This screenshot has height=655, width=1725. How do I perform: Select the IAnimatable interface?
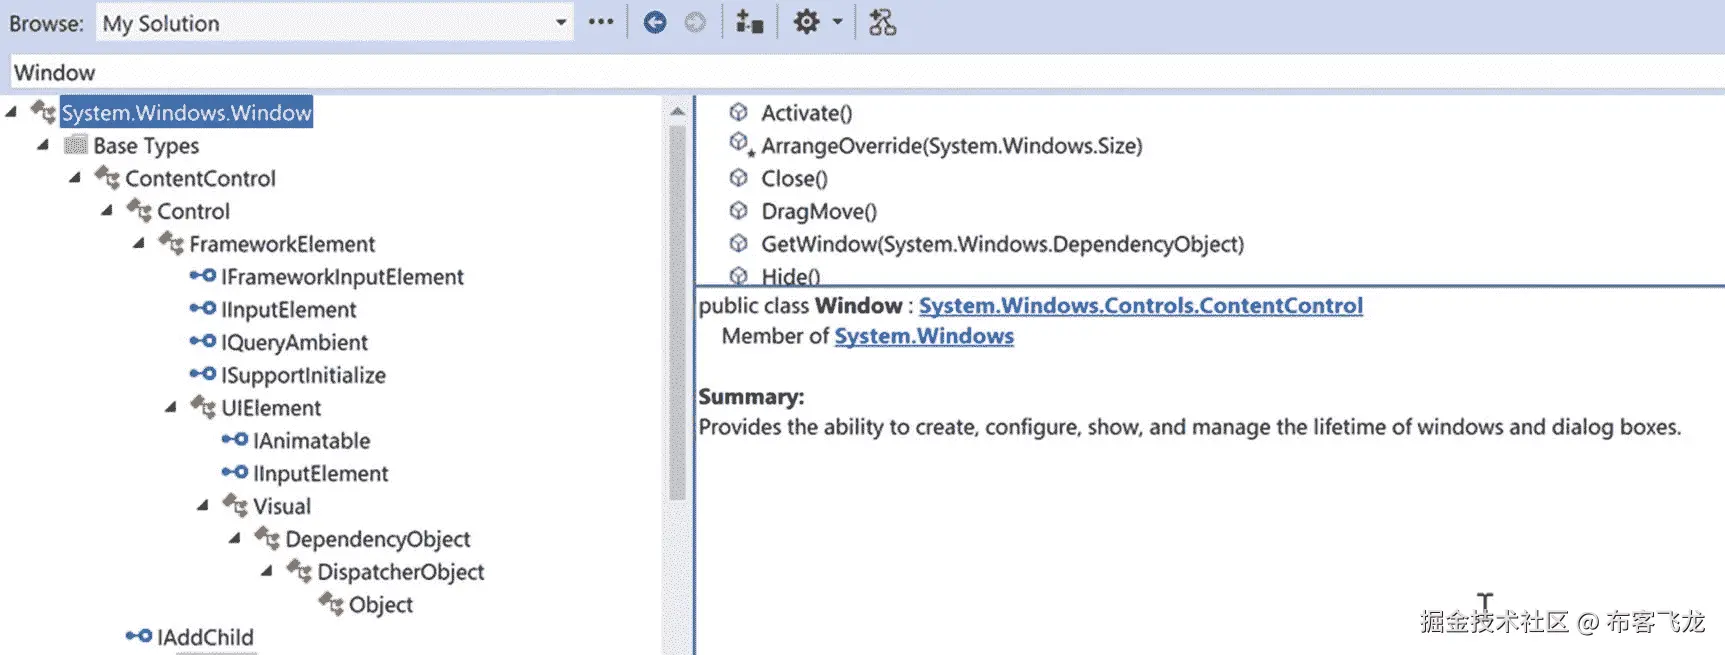click(x=311, y=441)
